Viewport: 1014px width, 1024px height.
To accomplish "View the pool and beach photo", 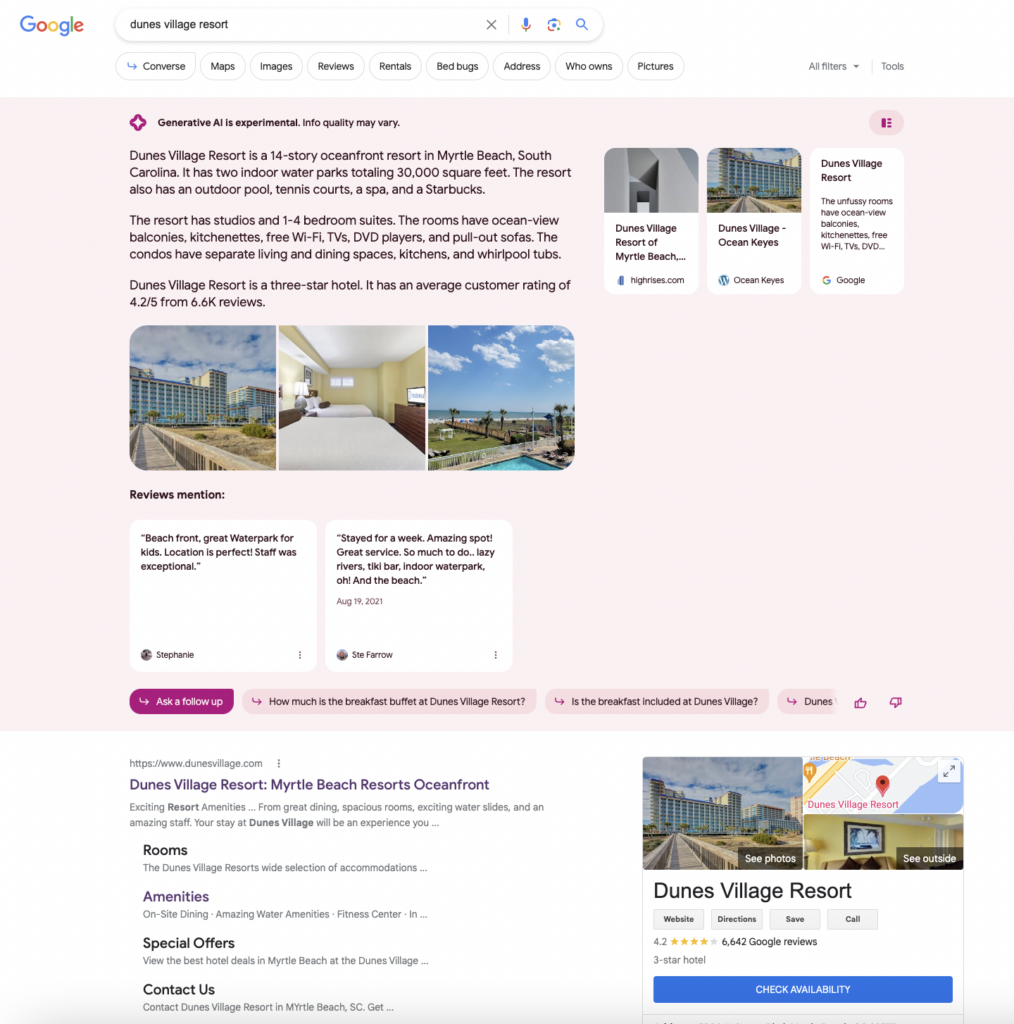I will tap(501, 398).
